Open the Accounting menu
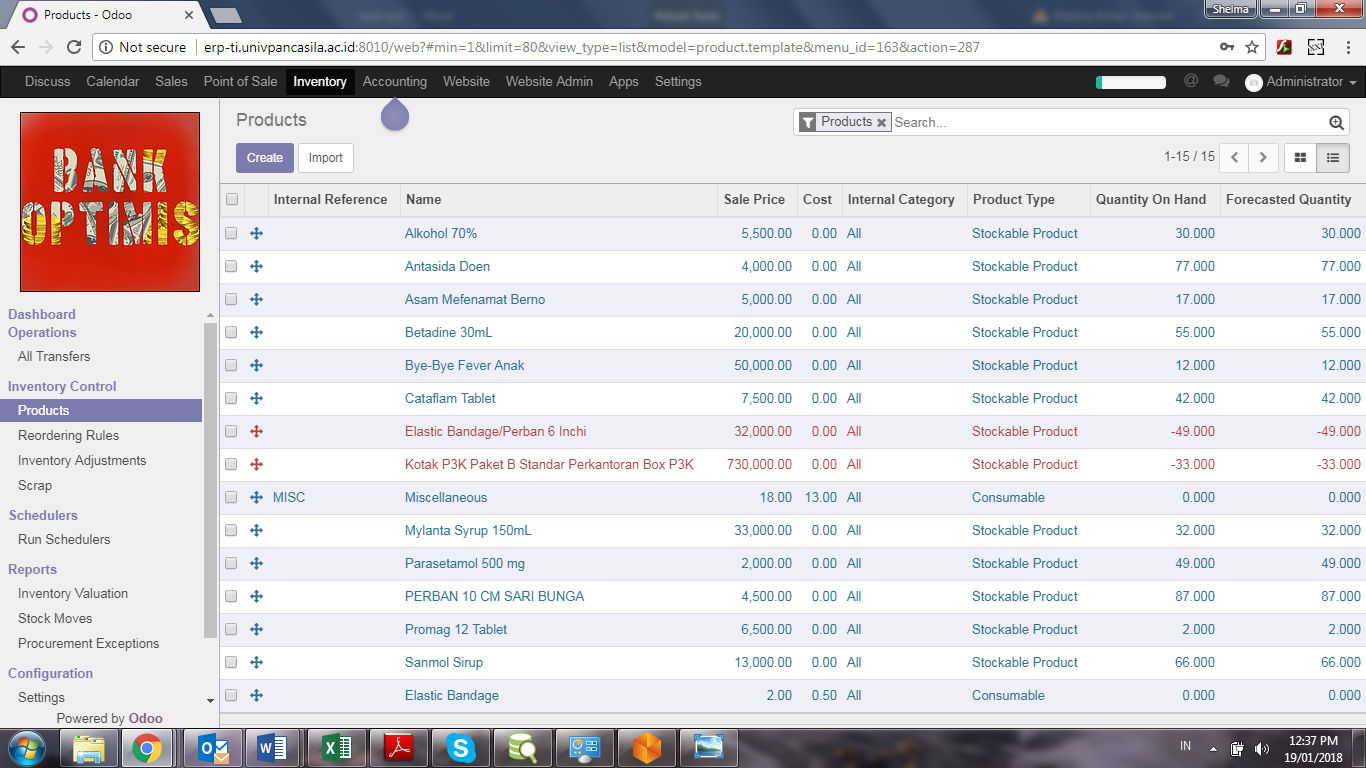The image size is (1366, 768). 394,82
